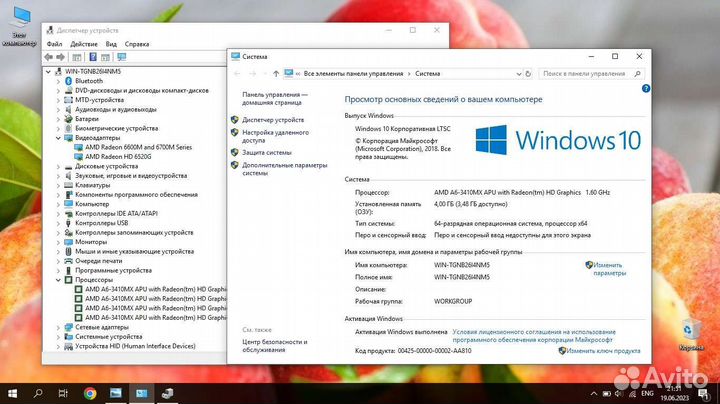Open the Windows Start button
Viewport: 720px width, 404px height.
click(x=12, y=393)
